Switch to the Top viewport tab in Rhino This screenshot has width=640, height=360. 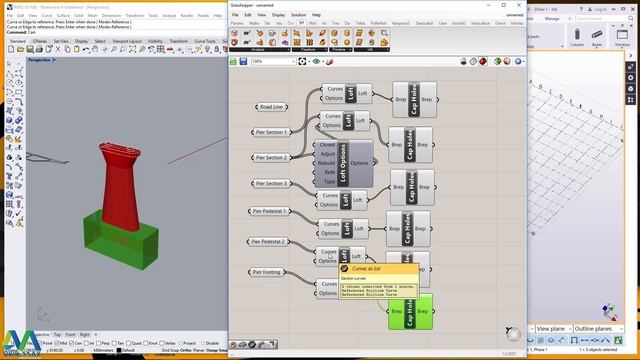coord(57,335)
